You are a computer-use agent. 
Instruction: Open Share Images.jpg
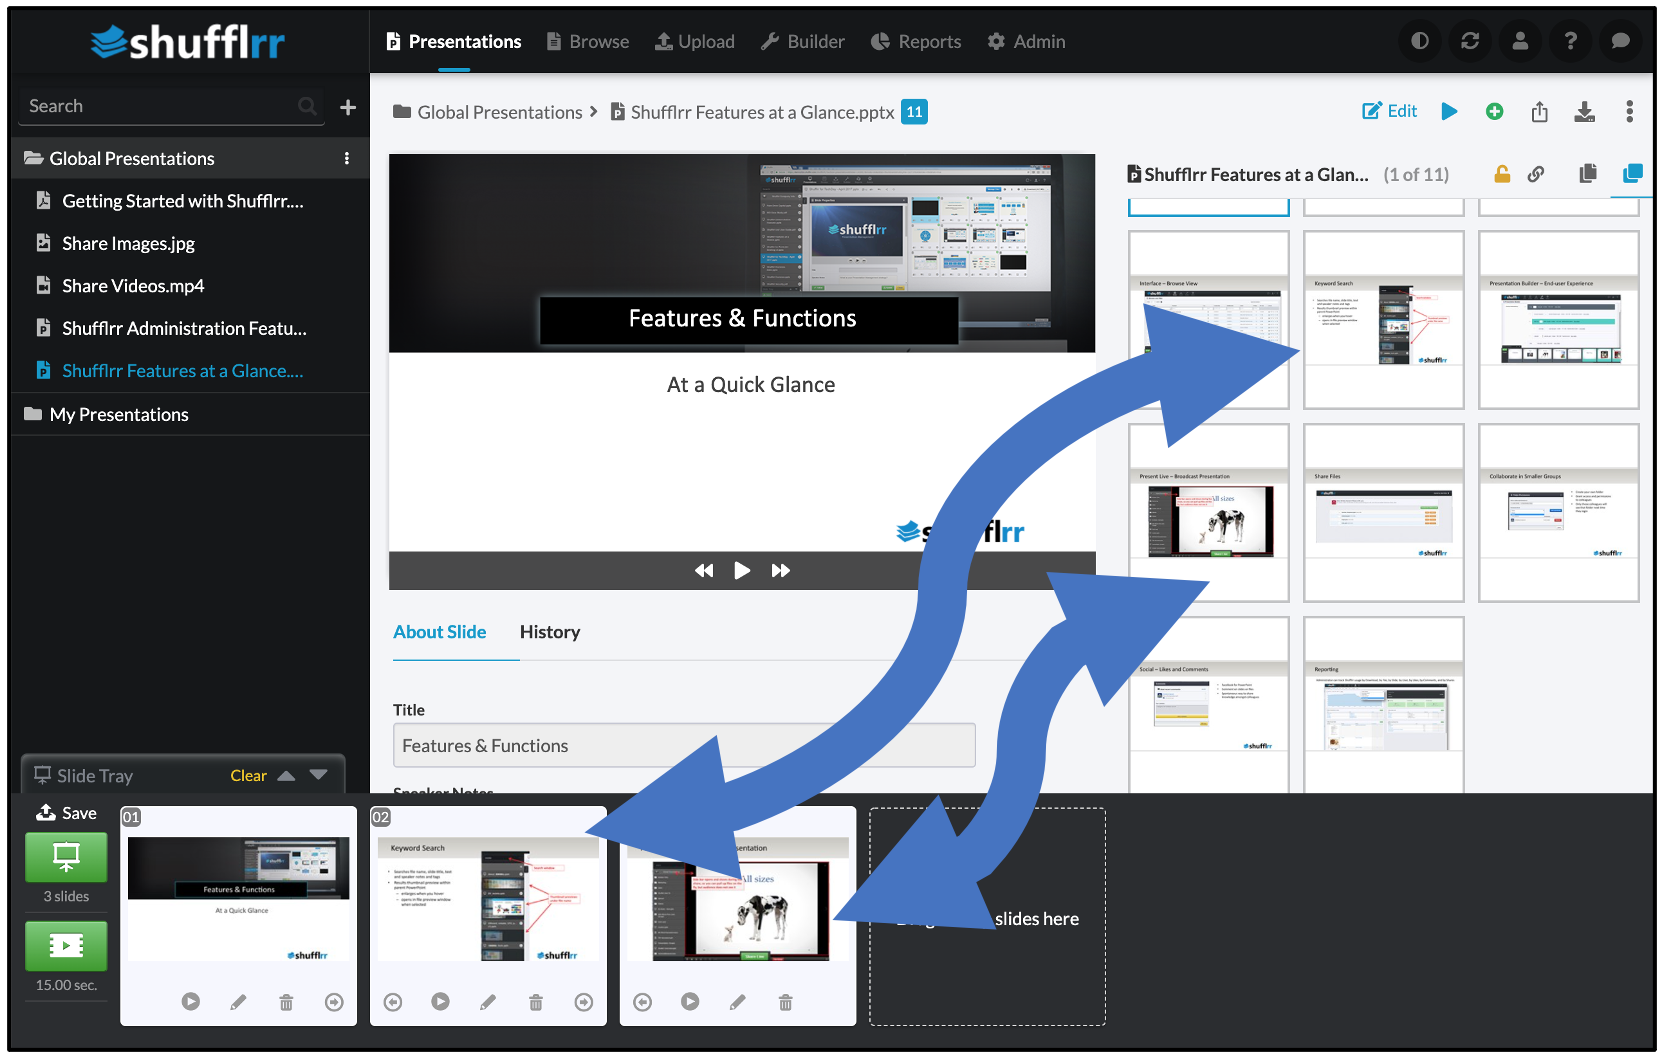pos(128,243)
